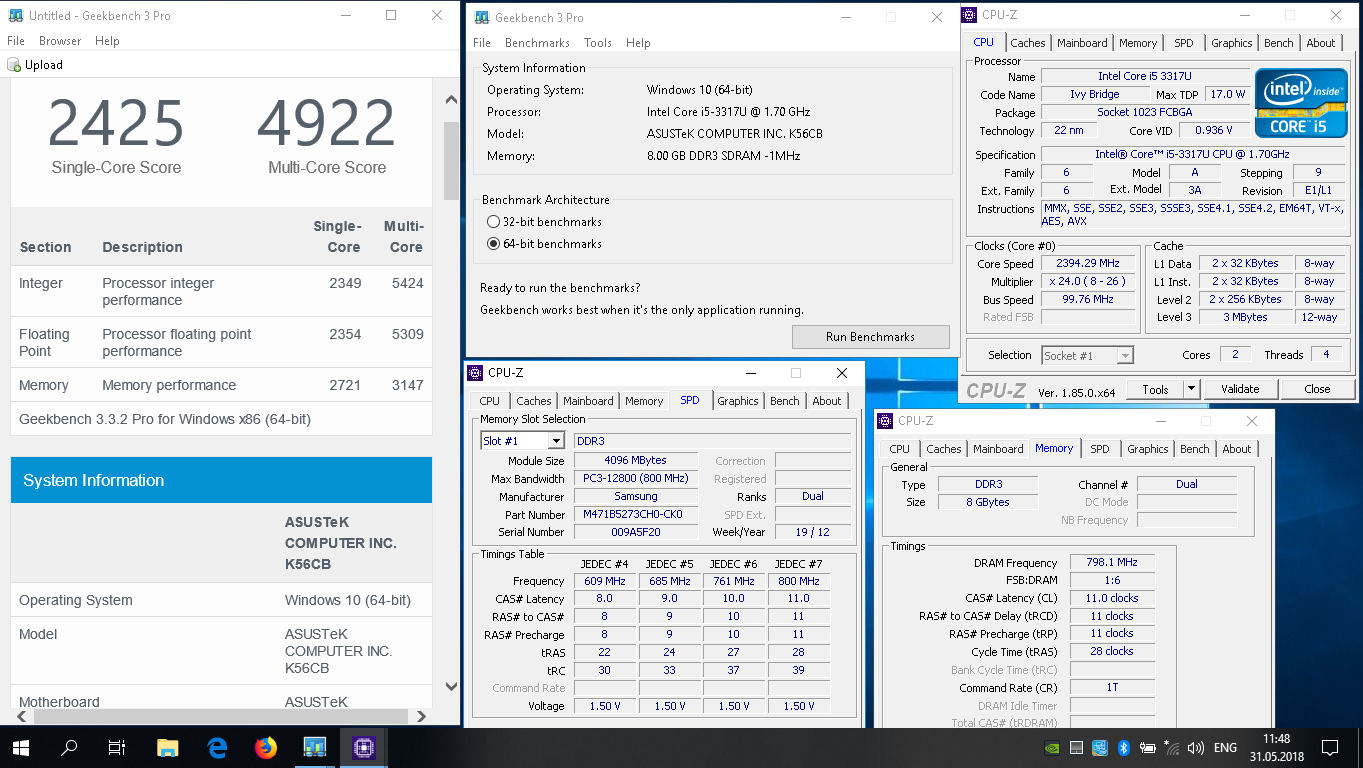Click horizontal scroll right arrow in Geekbench results
Screen dimensions: 1363x768
coord(423,716)
